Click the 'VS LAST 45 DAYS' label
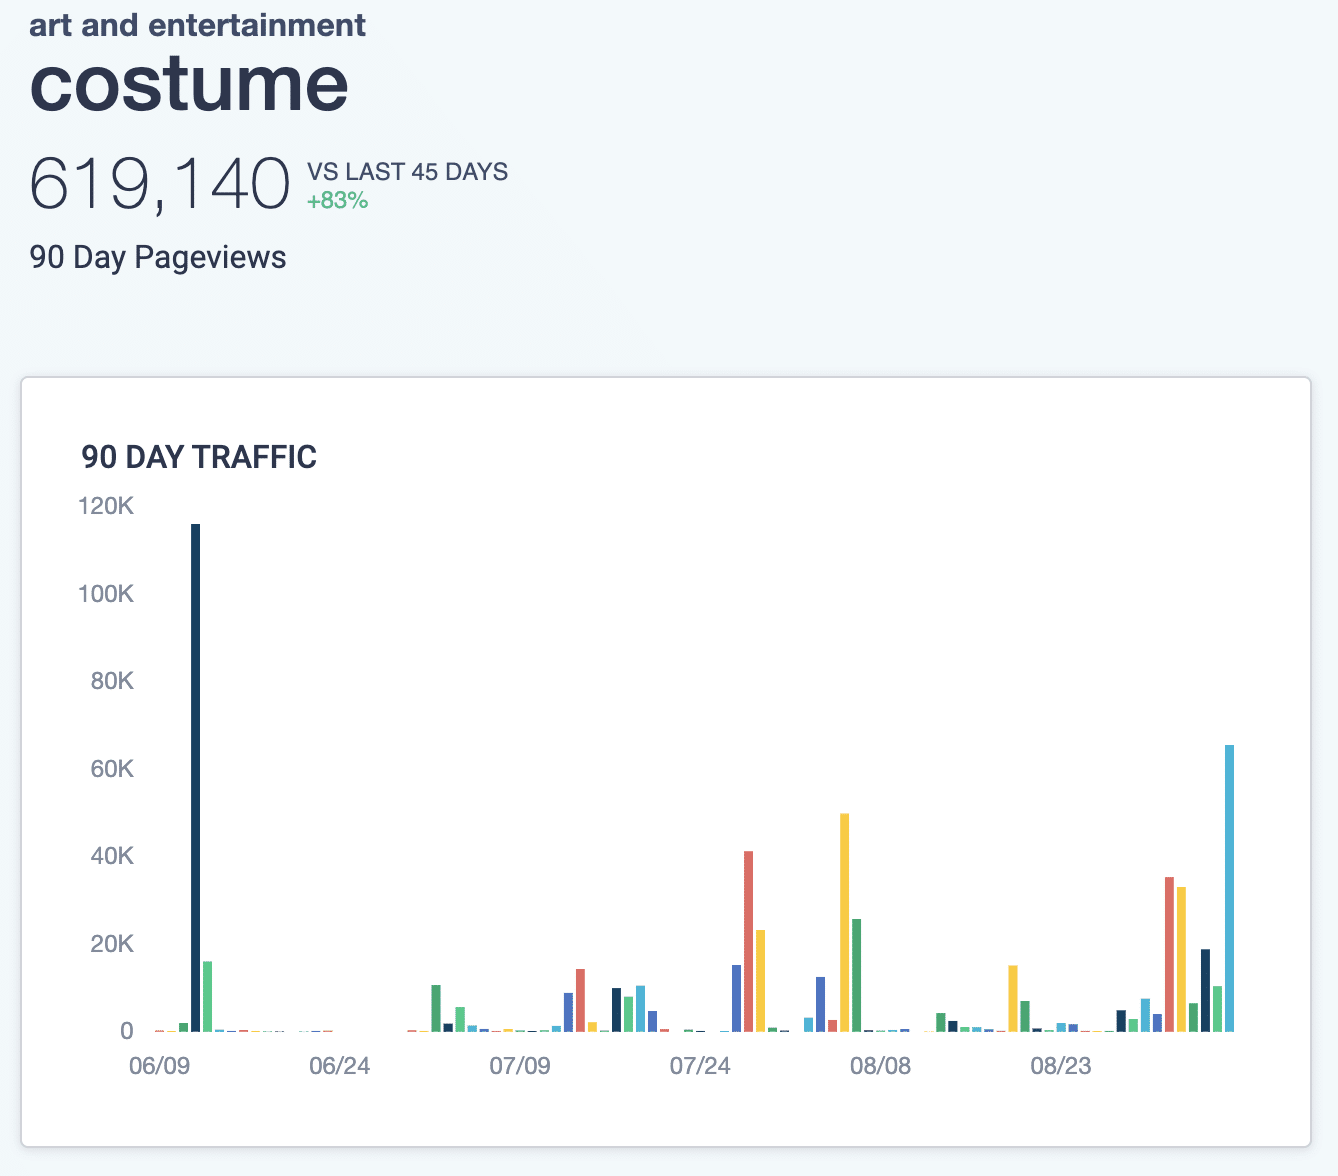This screenshot has width=1338, height=1176. coord(407,172)
